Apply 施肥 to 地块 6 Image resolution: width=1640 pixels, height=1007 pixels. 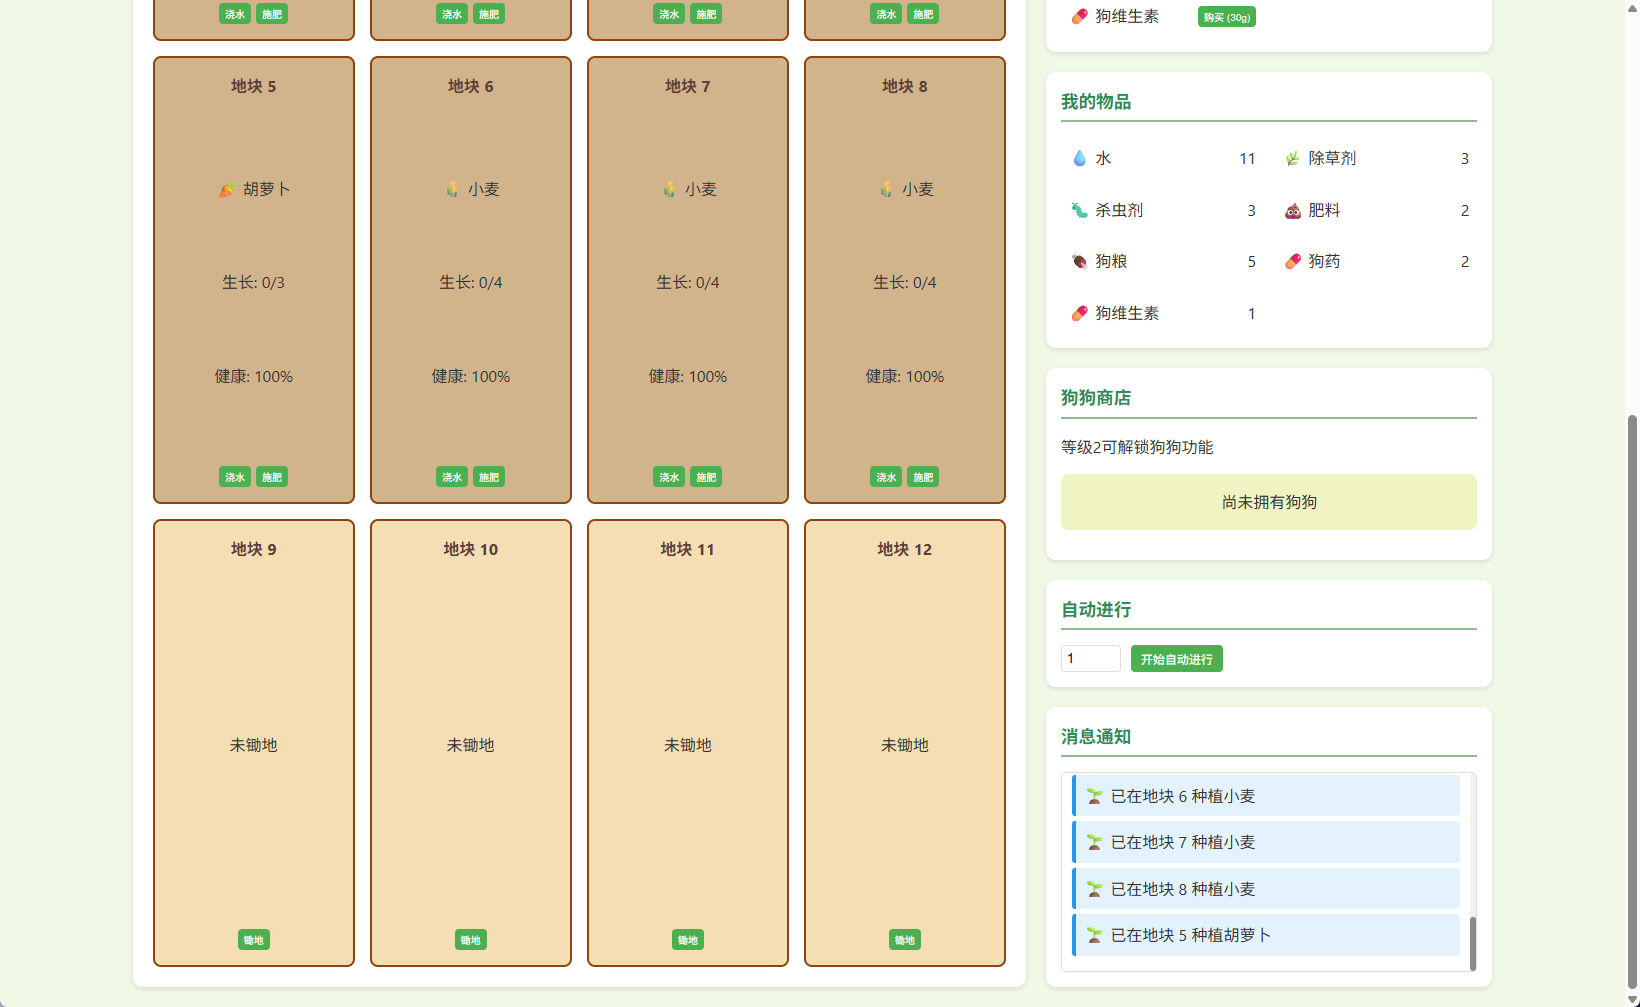pyautogui.click(x=489, y=477)
